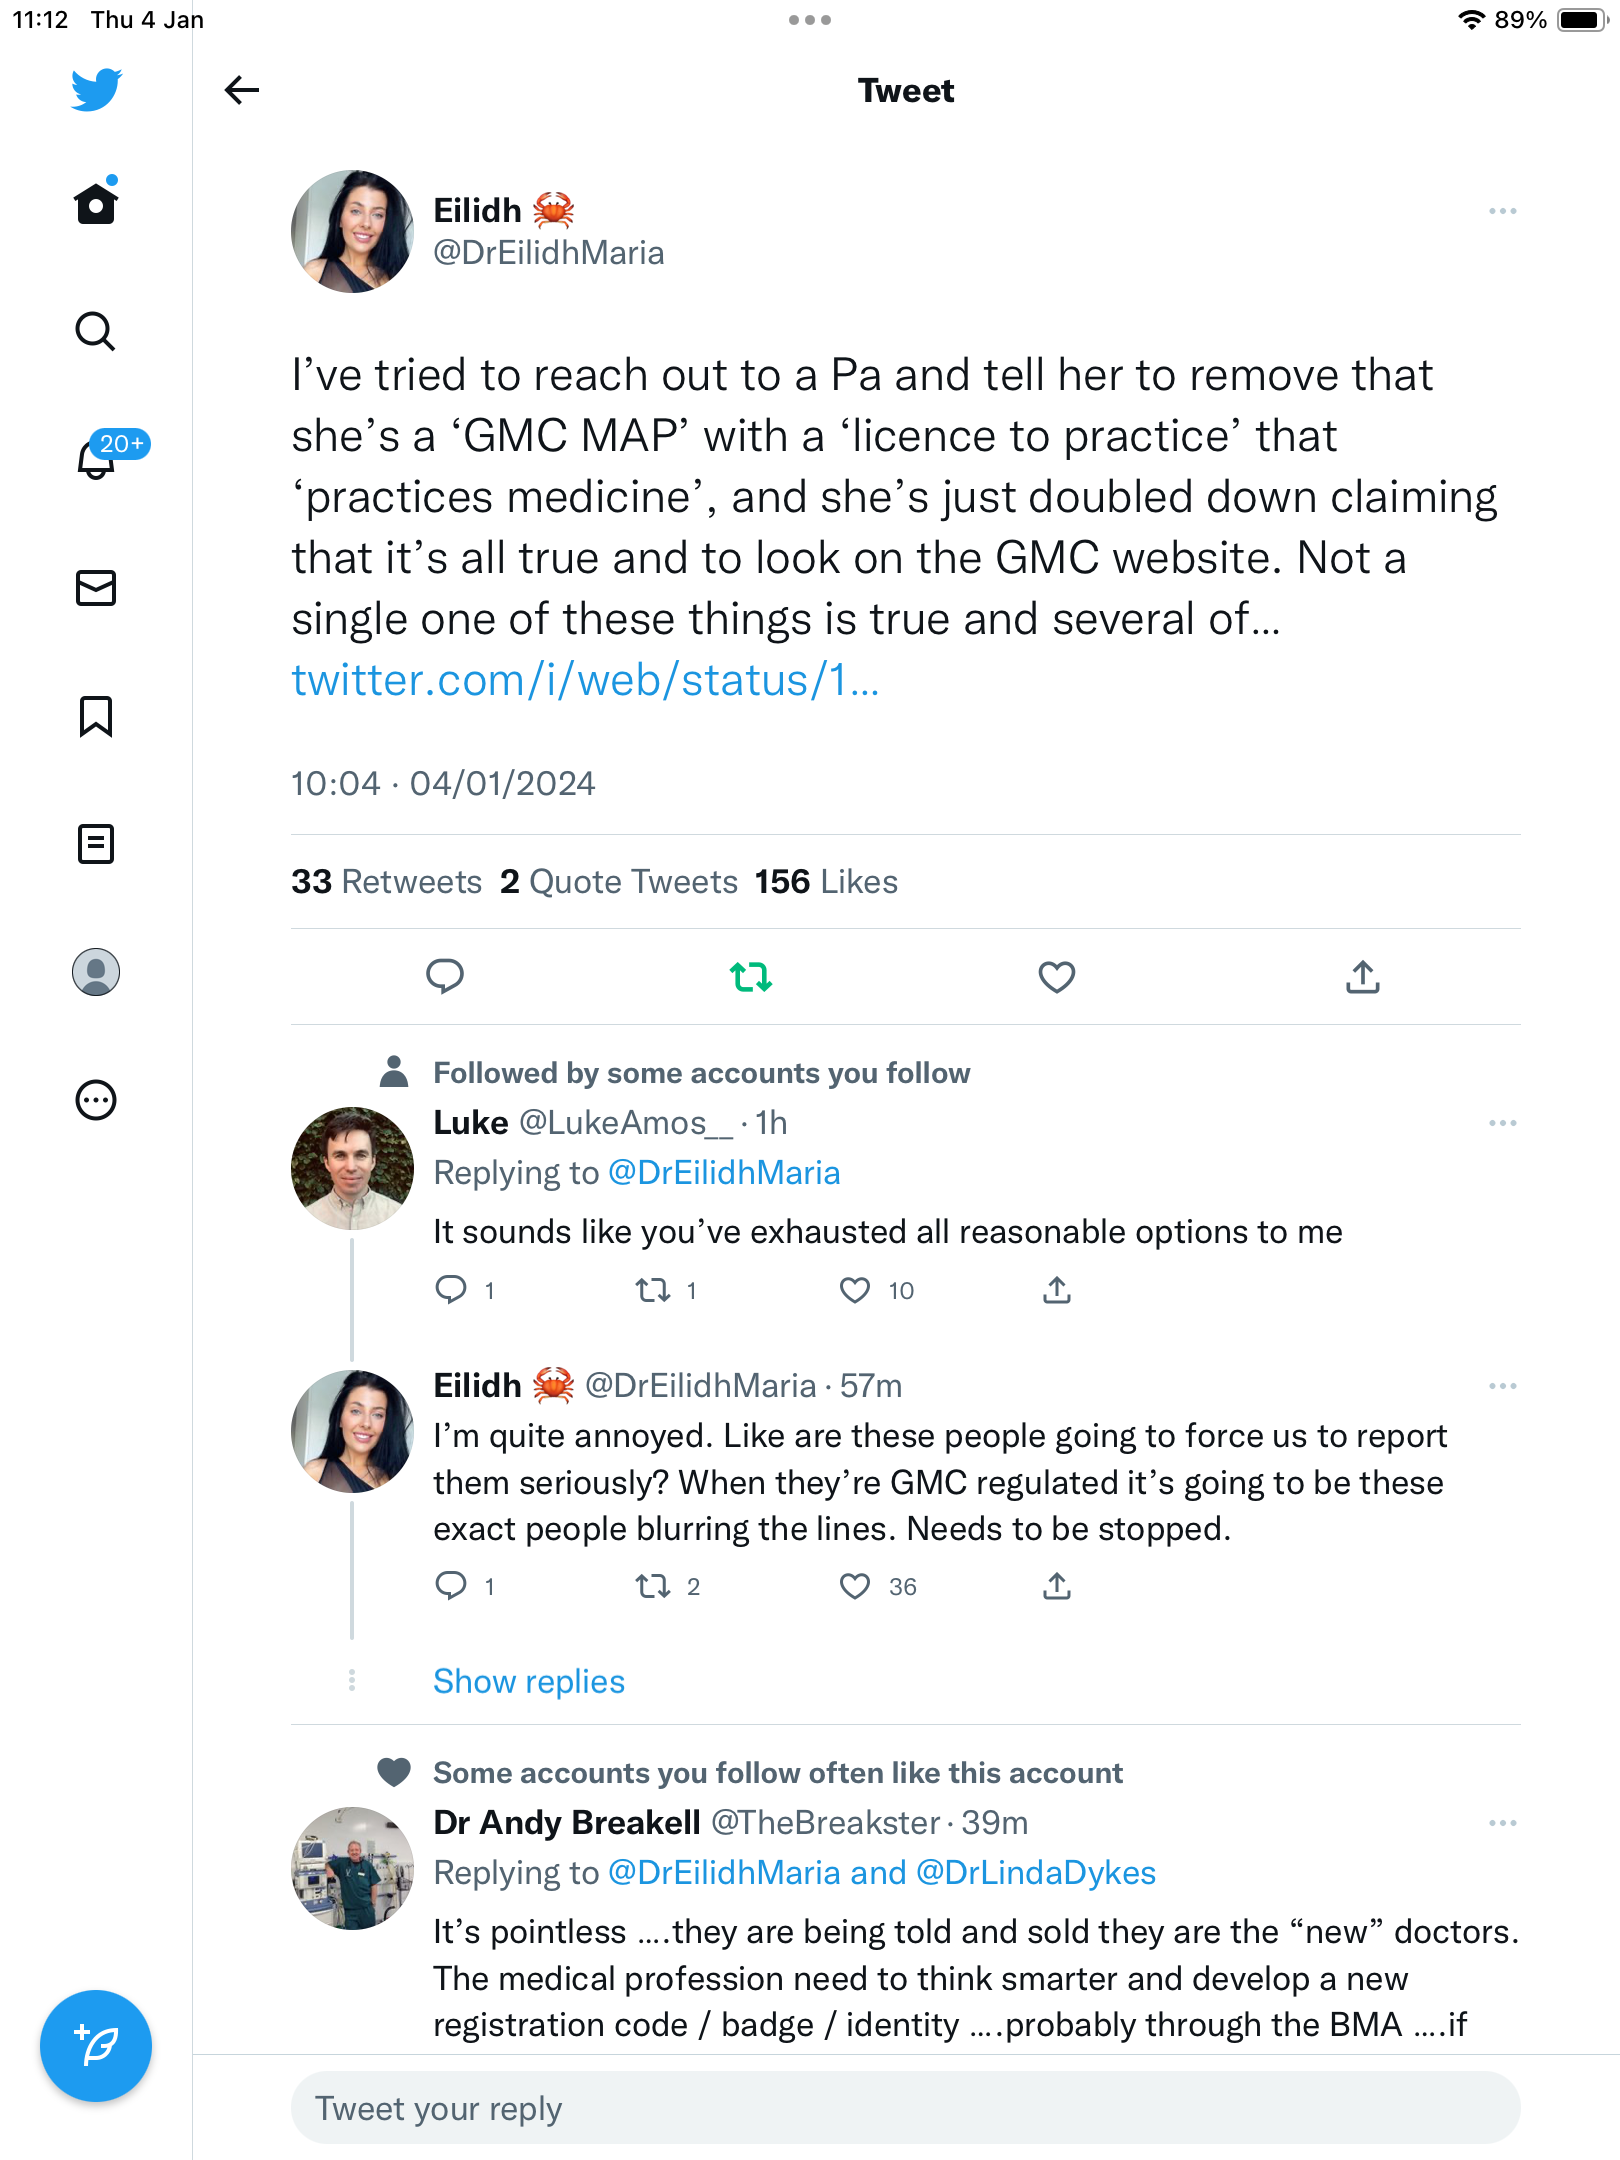The width and height of the screenshot is (1620, 2160).
Task: View the 33 Retweets list
Action: coord(387,881)
